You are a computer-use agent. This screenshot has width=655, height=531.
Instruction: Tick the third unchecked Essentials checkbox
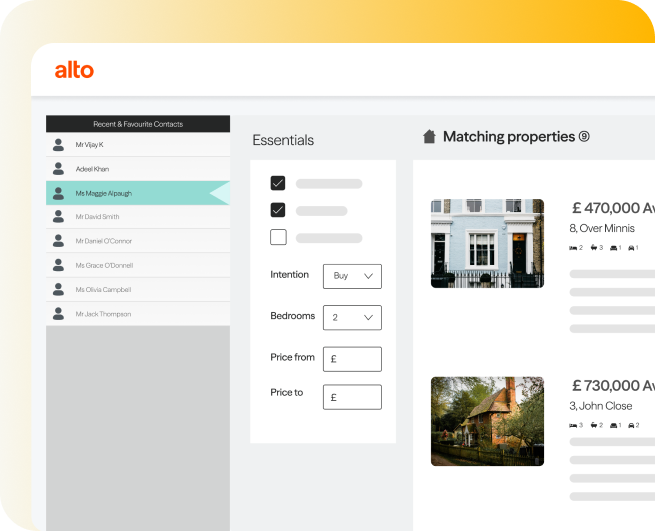pos(278,237)
